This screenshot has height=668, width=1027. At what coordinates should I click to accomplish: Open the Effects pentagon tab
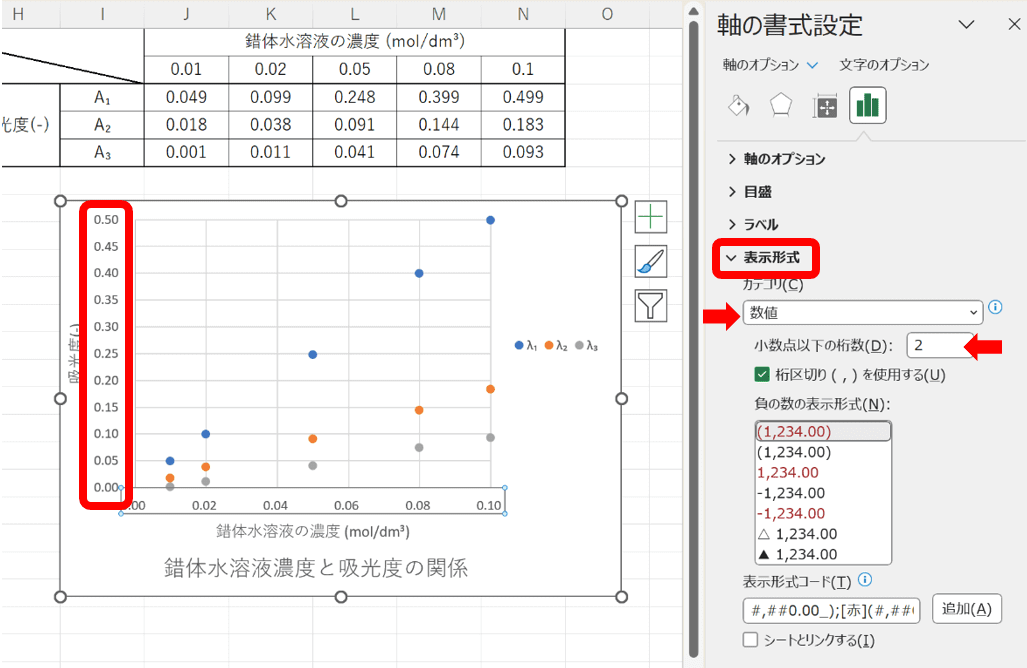[x=781, y=105]
